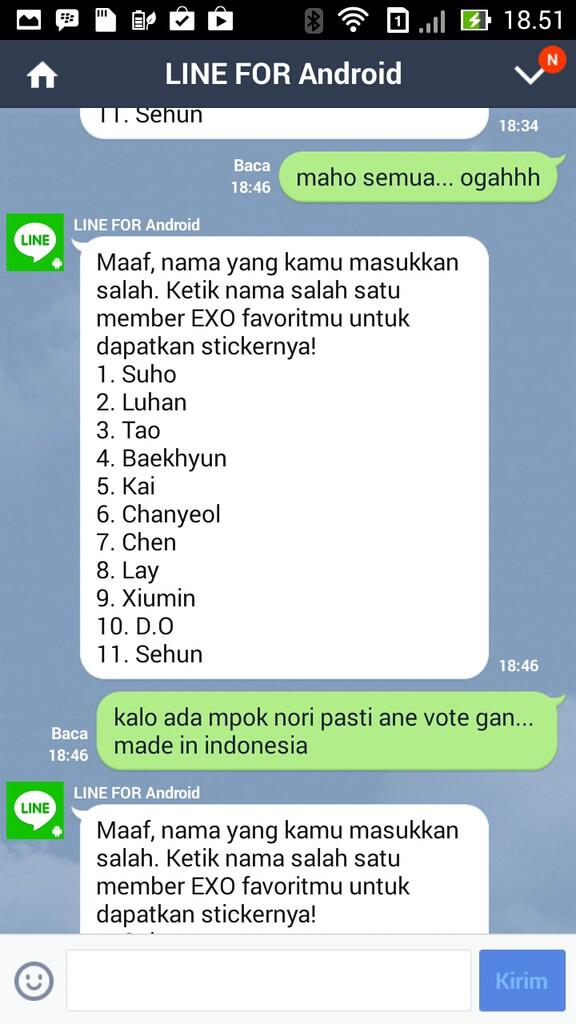Select the 'kalo ada mpok nori' message bubble
This screenshot has width=576, height=1024.
coord(328,731)
